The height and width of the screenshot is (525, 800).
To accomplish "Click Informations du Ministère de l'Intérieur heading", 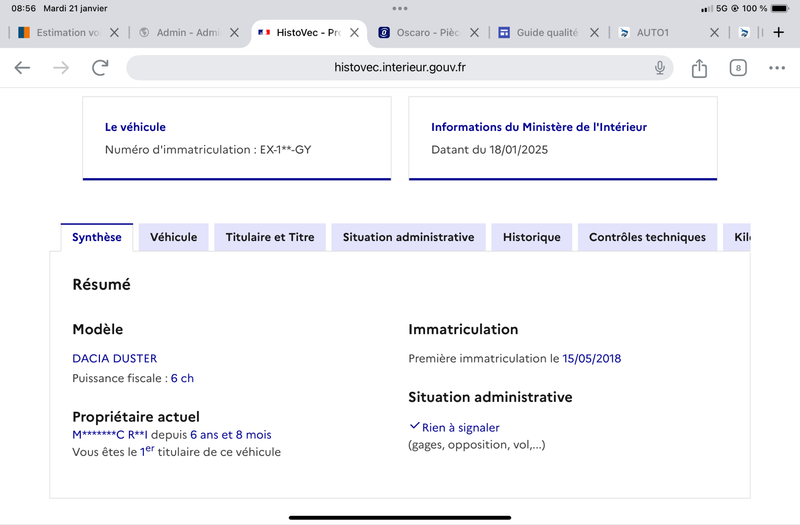I will click(x=539, y=127).
